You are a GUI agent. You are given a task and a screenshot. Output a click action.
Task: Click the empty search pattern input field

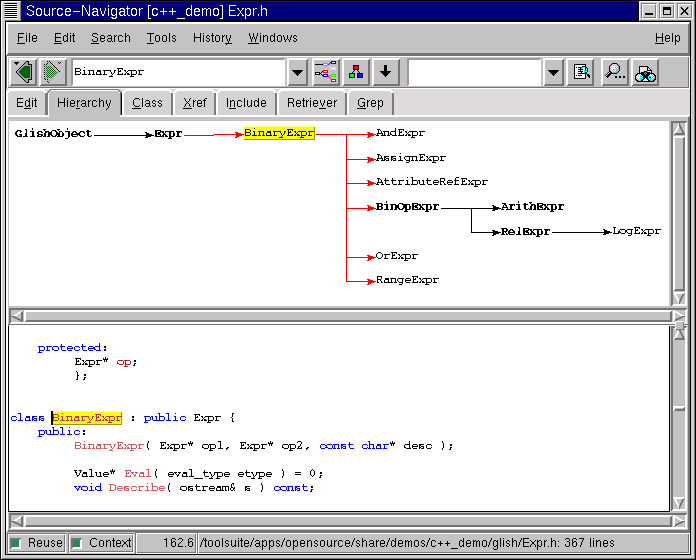tap(474, 72)
